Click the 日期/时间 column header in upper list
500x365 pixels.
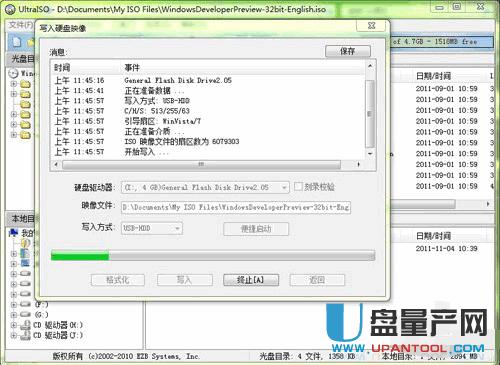pos(434,76)
